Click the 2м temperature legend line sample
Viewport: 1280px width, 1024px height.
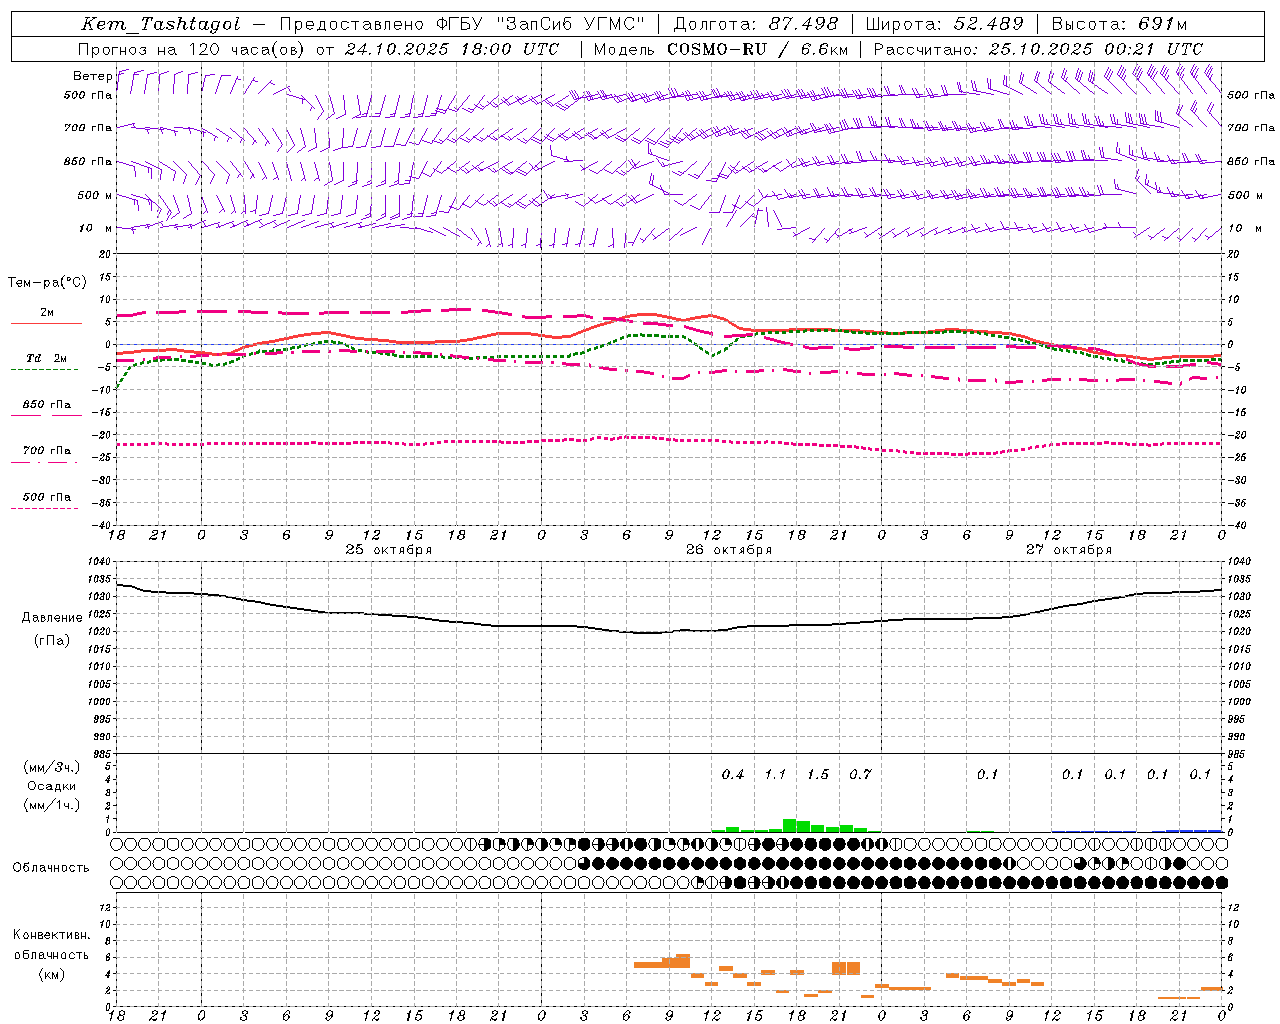[x=46, y=324]
